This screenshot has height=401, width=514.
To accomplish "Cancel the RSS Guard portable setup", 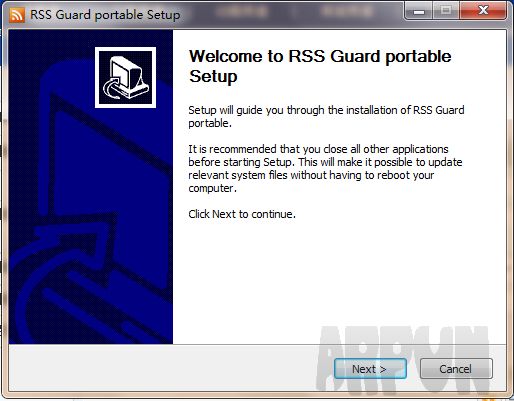I will 456,369.
